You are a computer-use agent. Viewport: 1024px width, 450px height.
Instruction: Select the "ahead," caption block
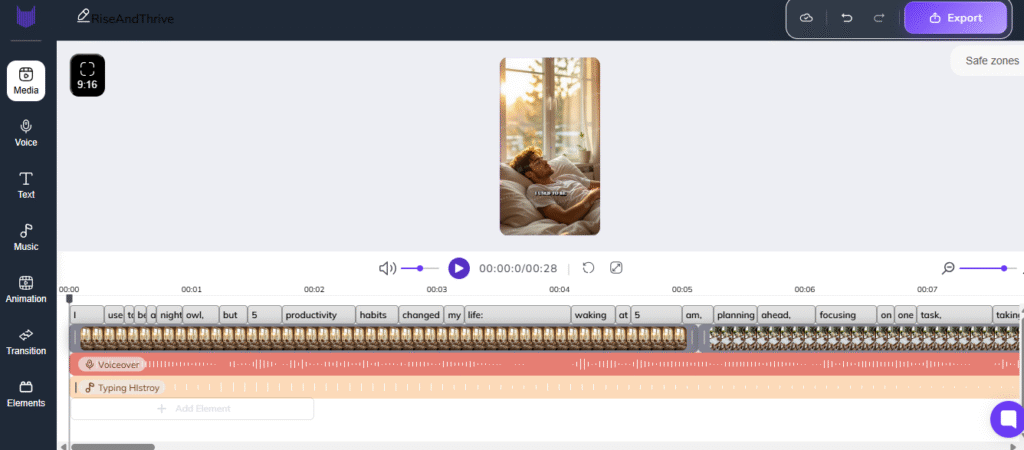(x=786, y=315)
